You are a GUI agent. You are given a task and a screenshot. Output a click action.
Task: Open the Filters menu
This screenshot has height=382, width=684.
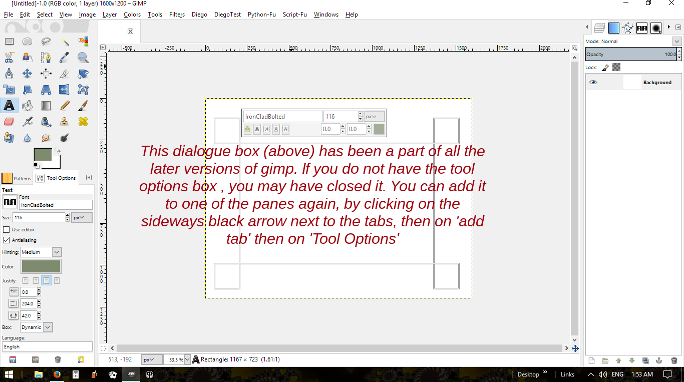177,14
